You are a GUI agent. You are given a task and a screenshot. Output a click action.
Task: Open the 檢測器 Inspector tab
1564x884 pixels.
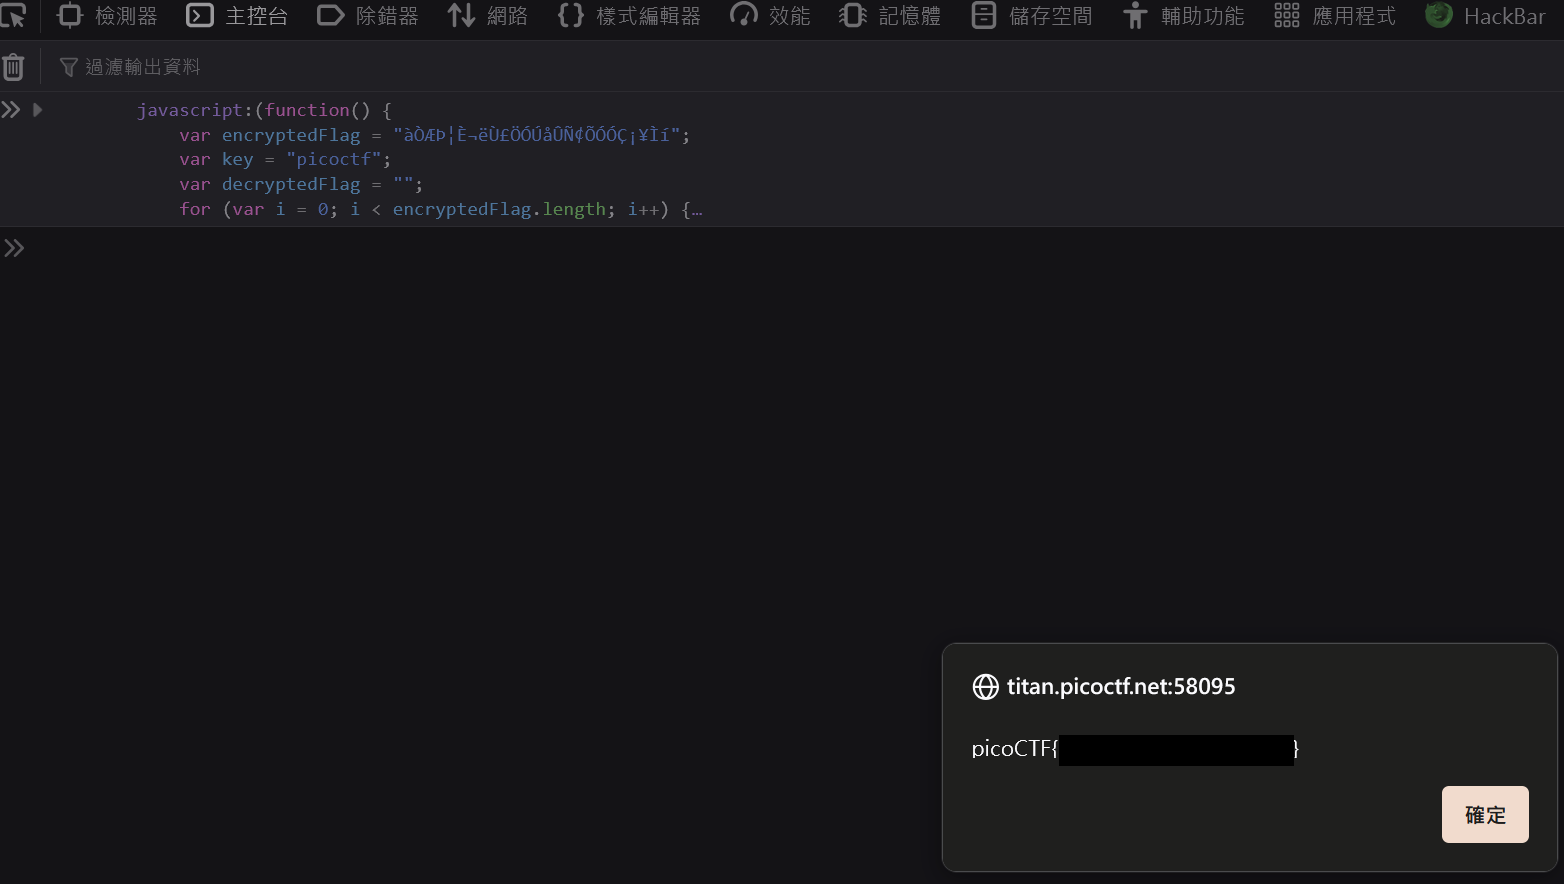[108, 16]
